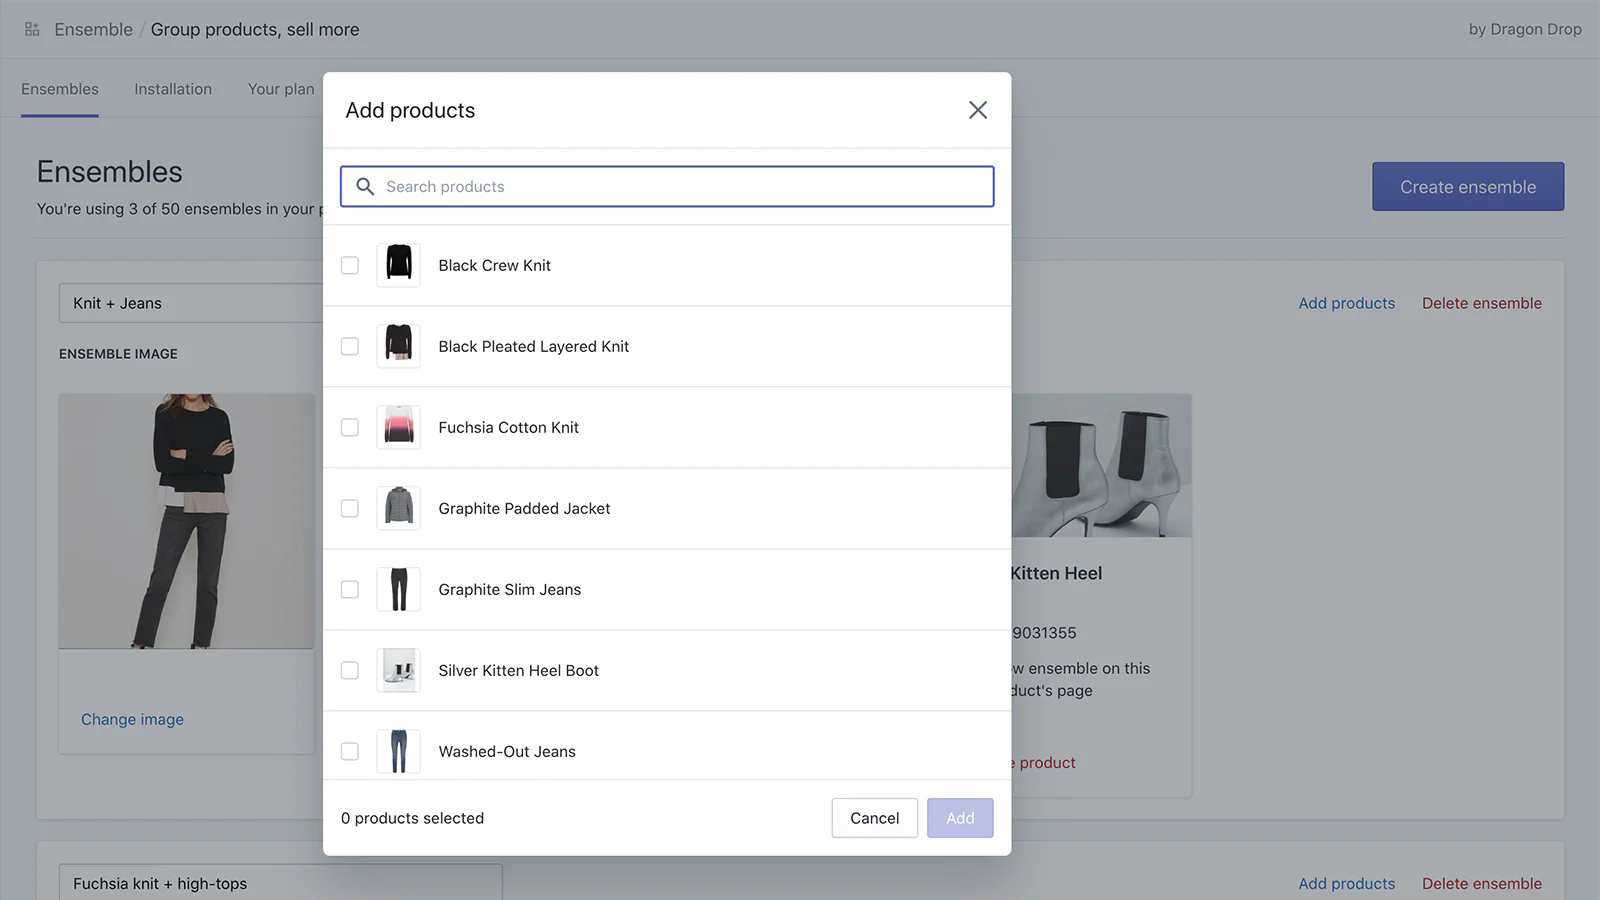Screen dimensions: 1600x900
Task: Close the Add products dialog
Action: 978,110
